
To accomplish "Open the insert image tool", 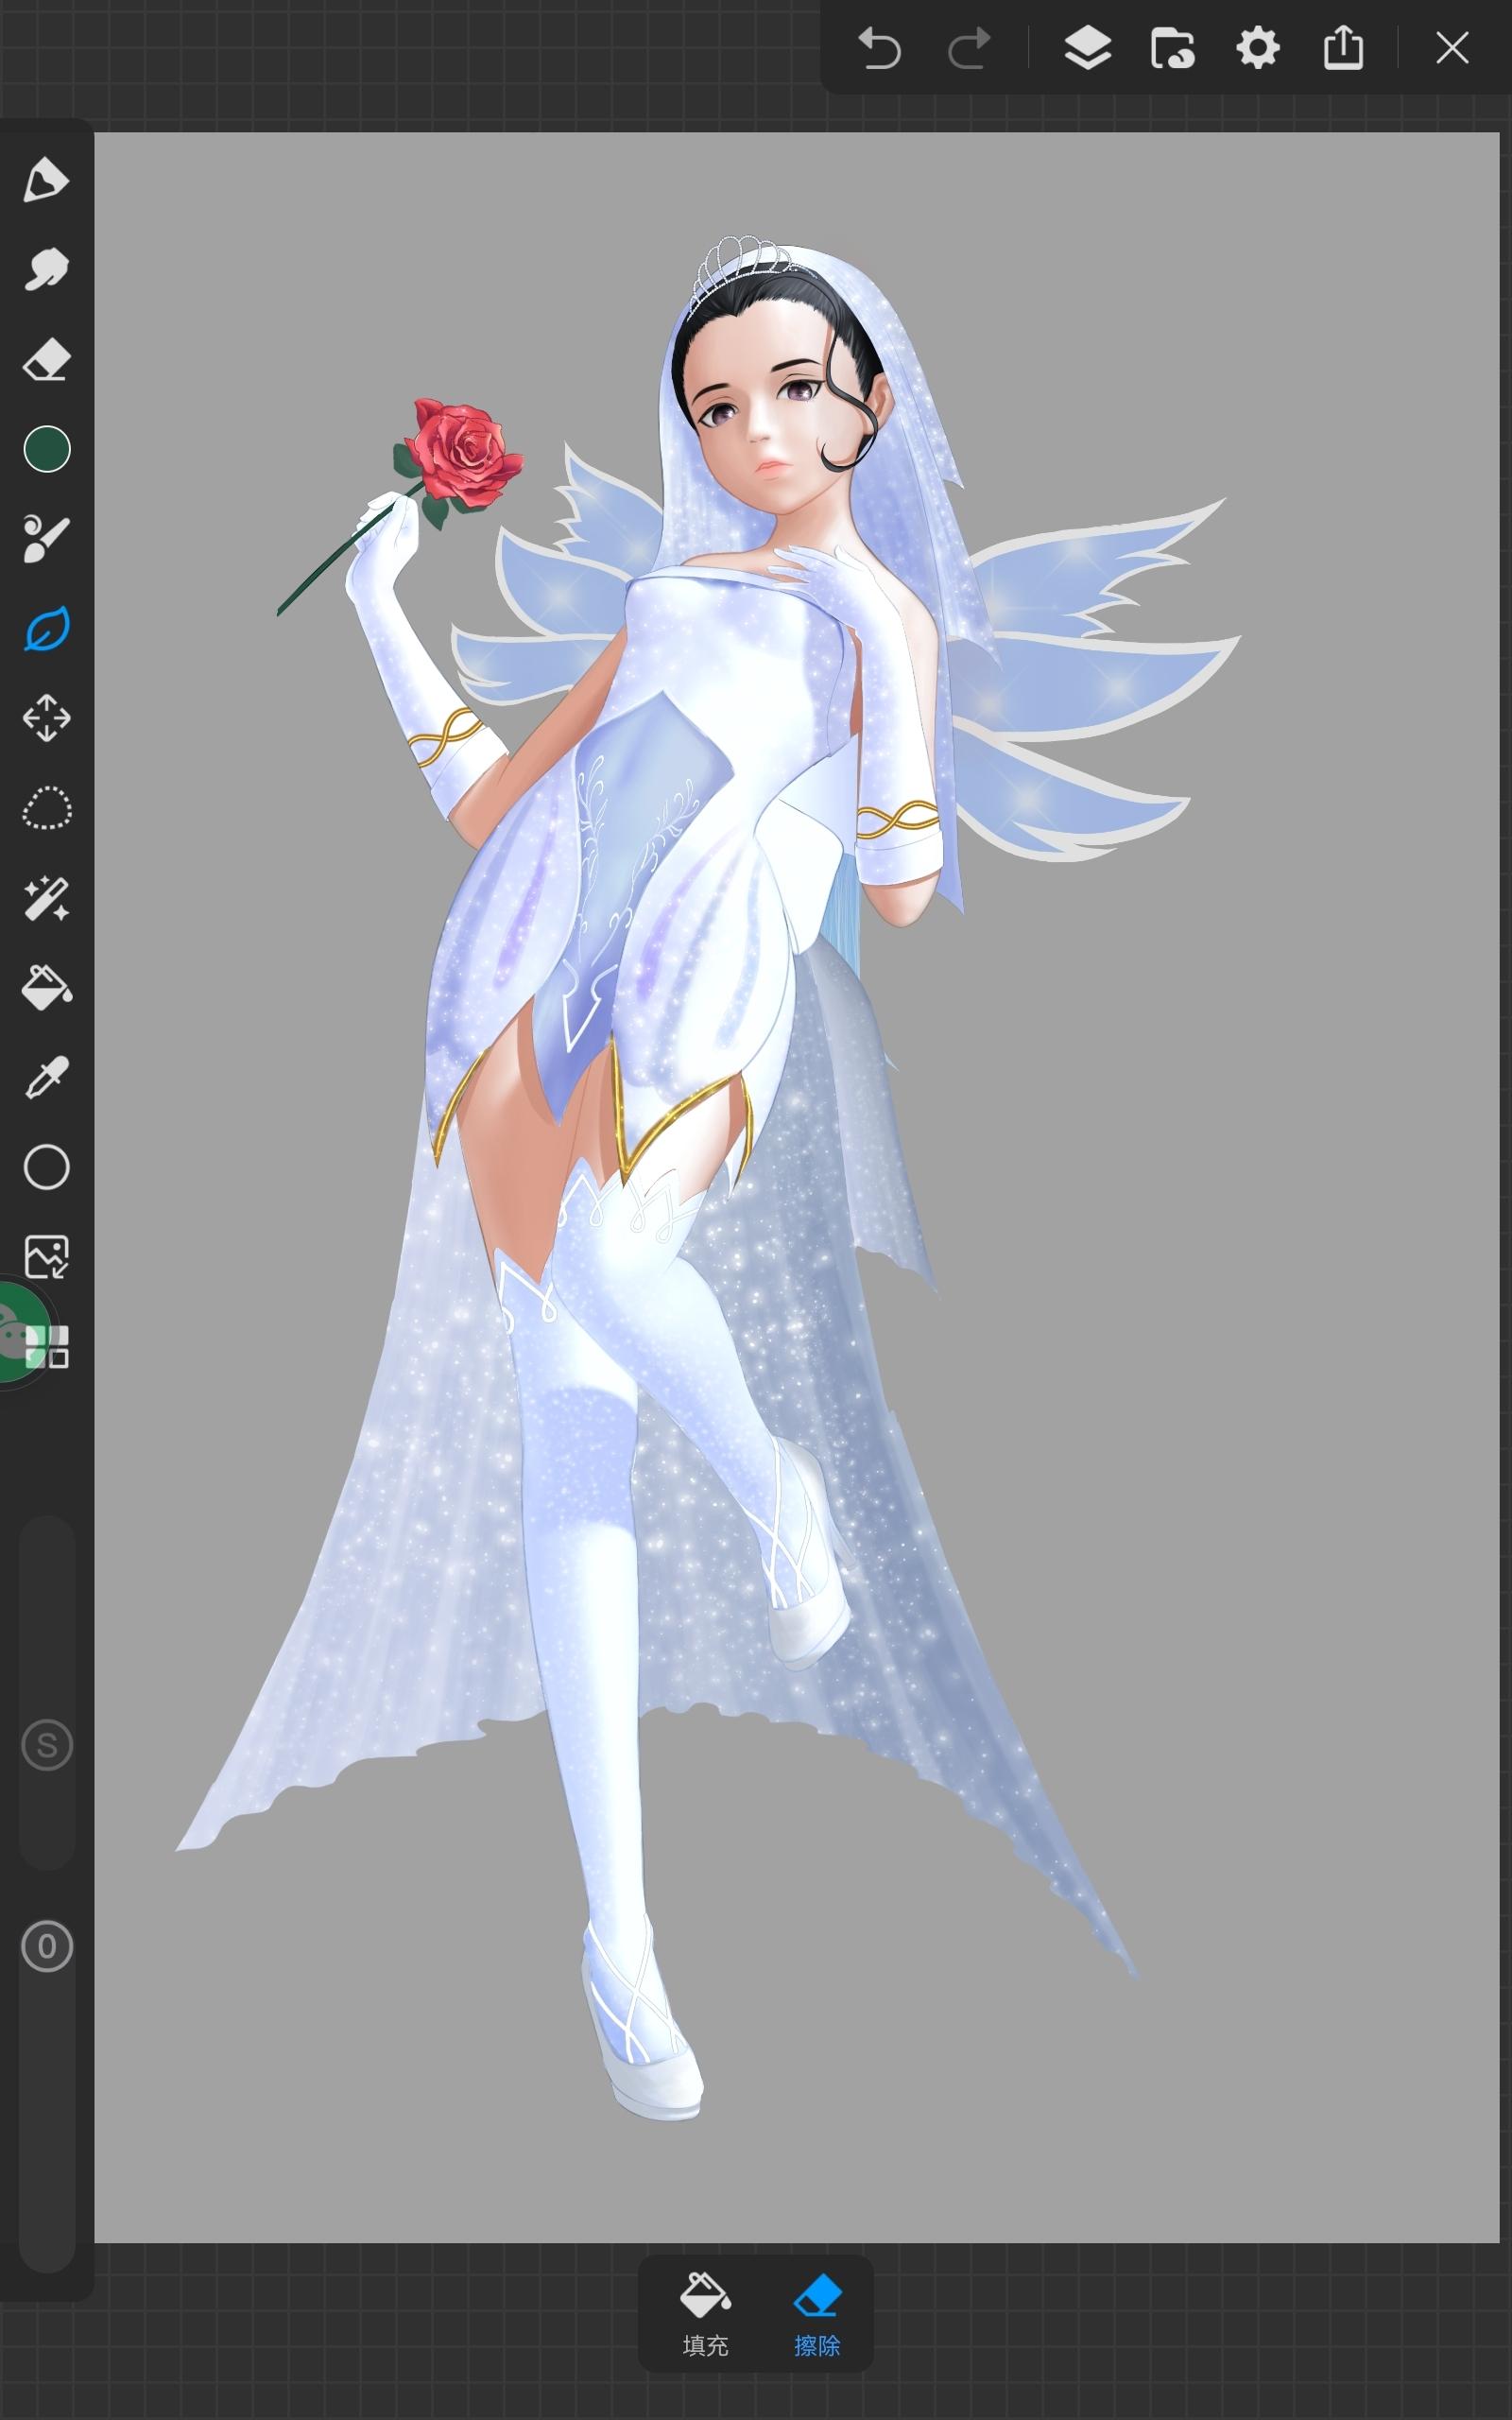I will coord(46,1257).
